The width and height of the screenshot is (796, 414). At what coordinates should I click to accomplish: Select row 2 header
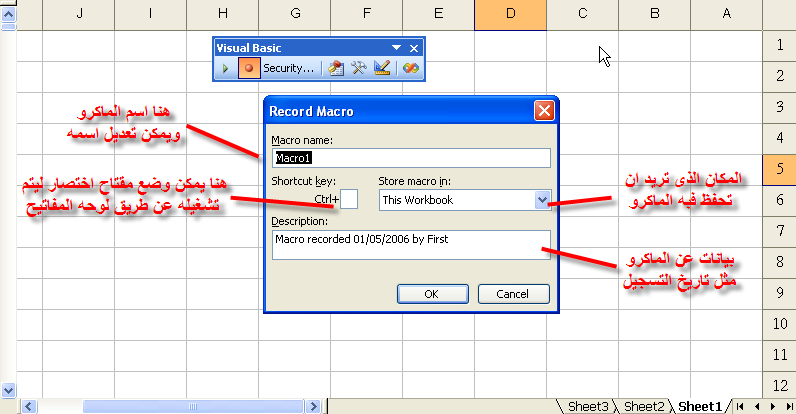point(779,77)
